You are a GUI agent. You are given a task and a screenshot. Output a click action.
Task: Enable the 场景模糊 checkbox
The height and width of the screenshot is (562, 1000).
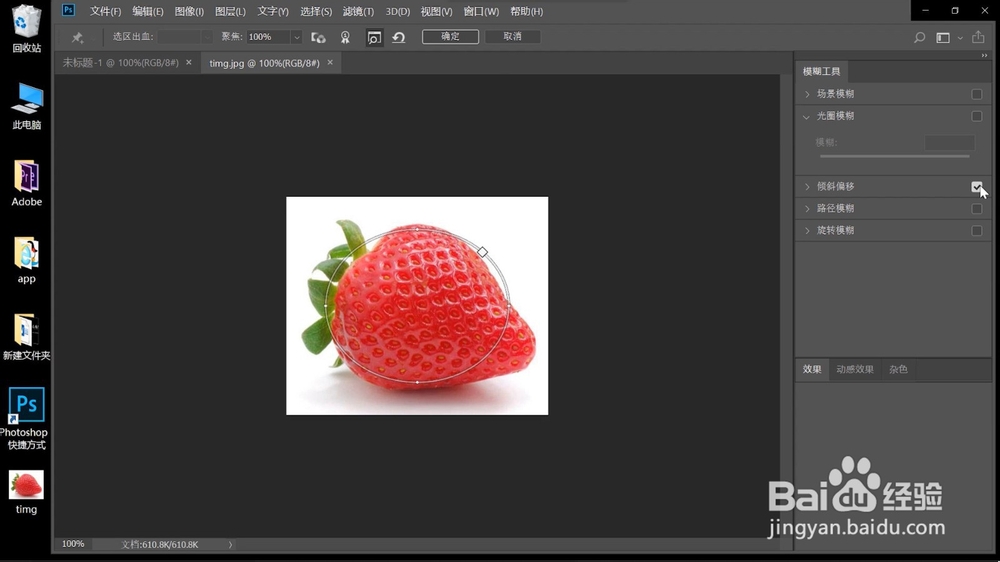976,94
